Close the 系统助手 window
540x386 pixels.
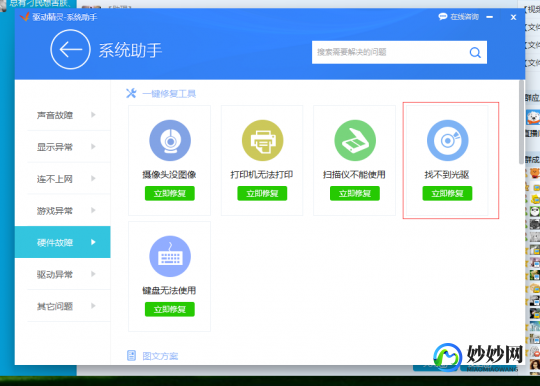[513, 17]
